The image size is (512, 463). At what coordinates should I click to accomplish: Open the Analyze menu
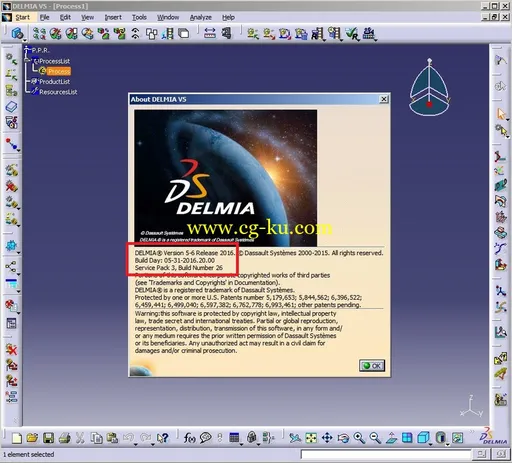[201, 17]
